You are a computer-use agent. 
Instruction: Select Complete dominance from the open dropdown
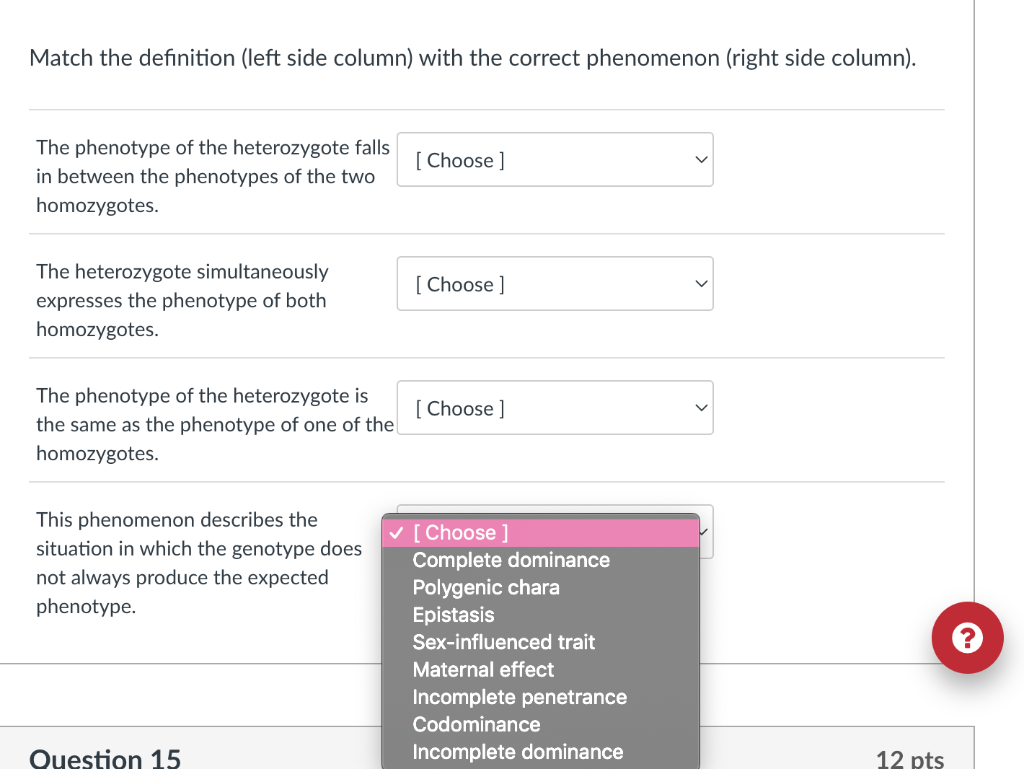pos(511,560)
